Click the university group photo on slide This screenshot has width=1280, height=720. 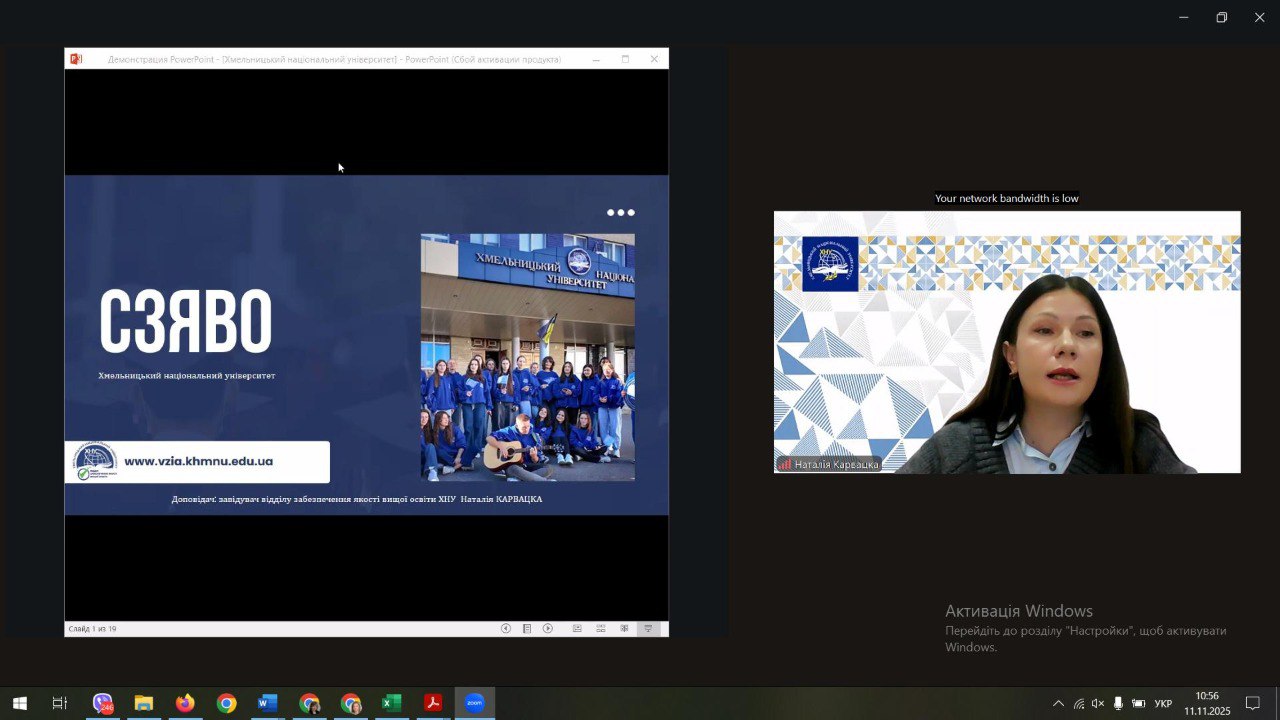527,357
